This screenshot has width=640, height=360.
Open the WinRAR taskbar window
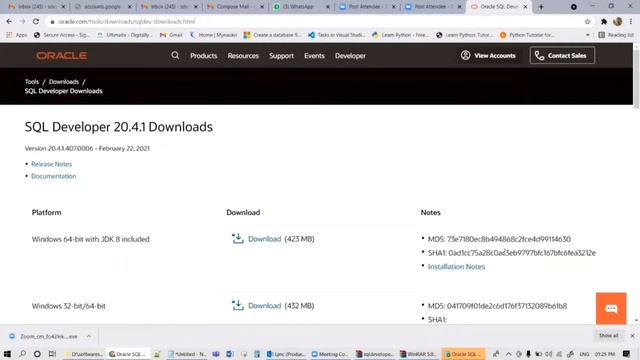click(x=418, y=354)
